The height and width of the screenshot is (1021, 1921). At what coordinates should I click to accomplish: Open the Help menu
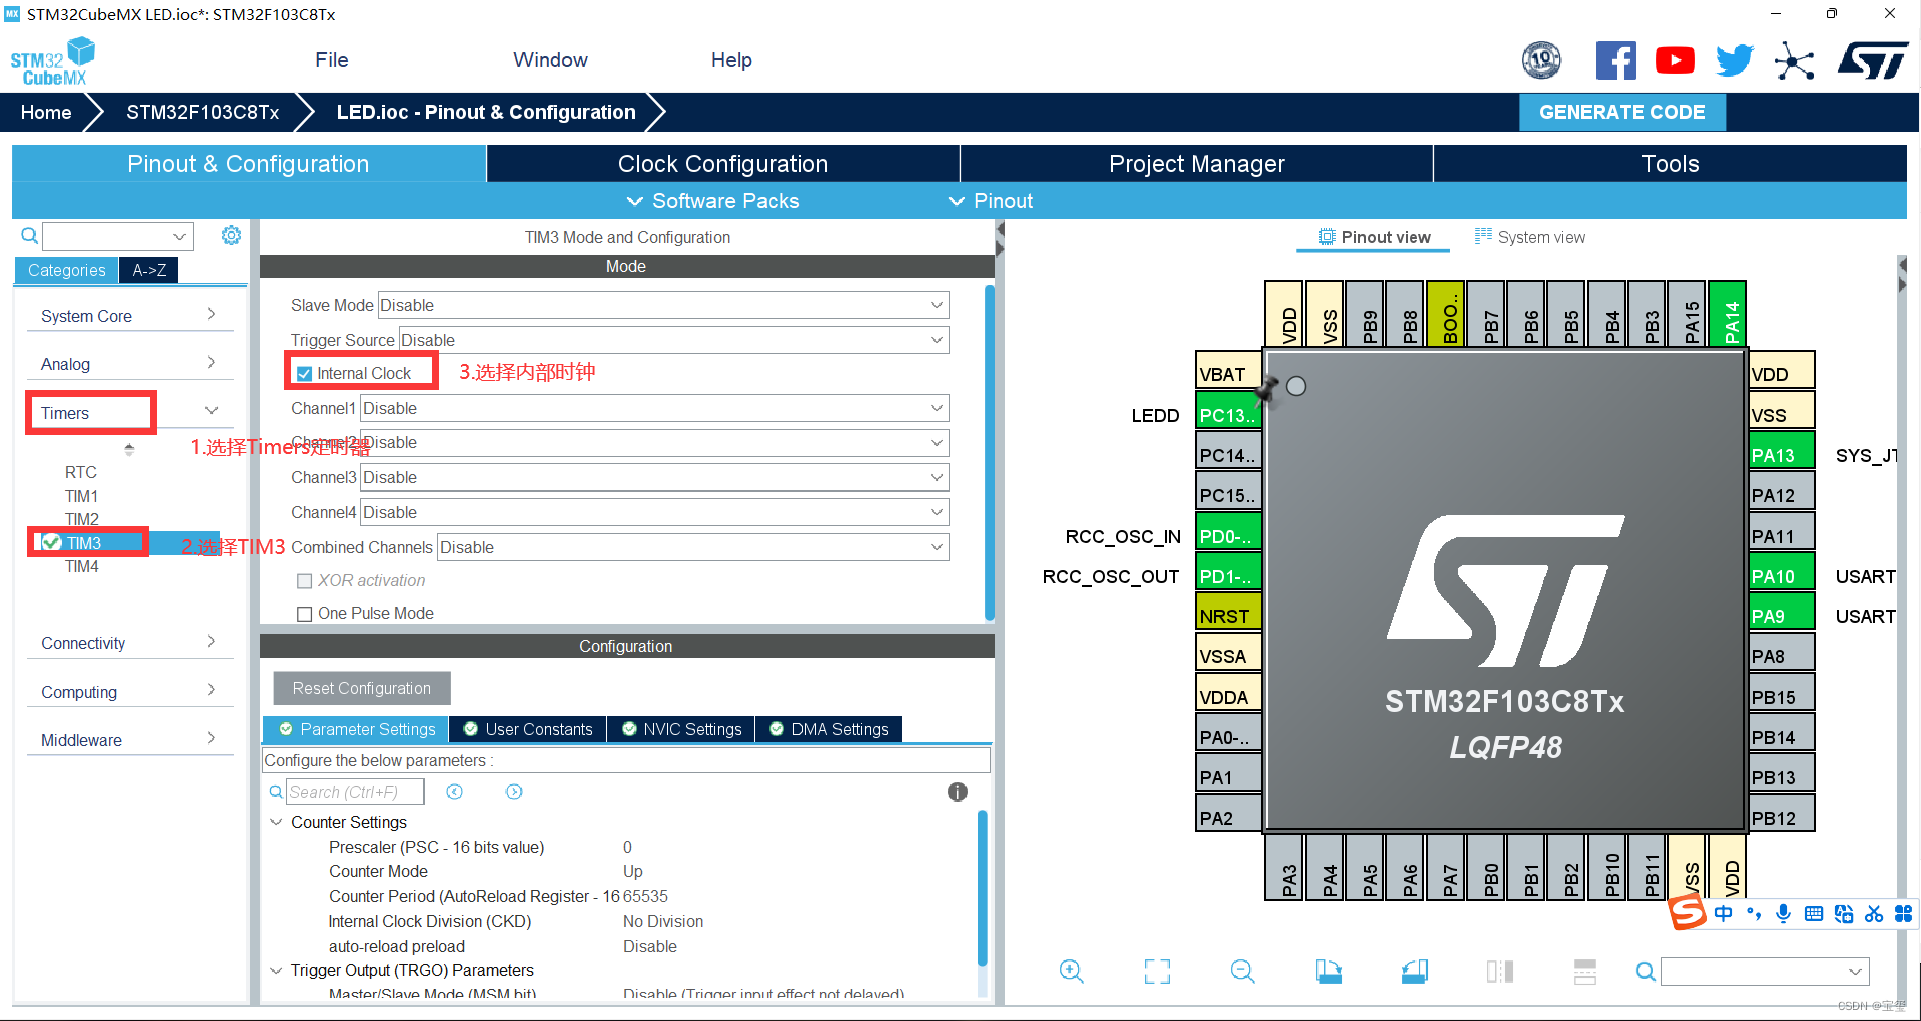(731, 60)
